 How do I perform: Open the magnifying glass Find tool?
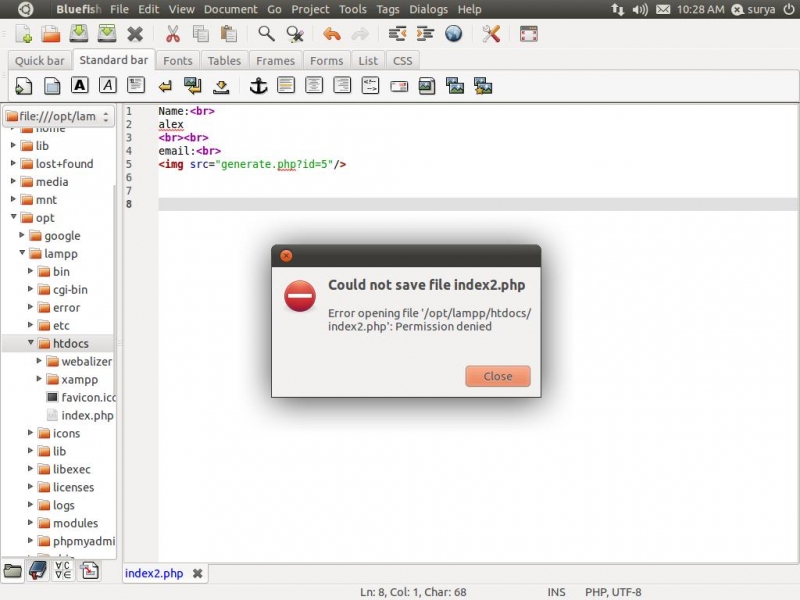tap(266, 34)
